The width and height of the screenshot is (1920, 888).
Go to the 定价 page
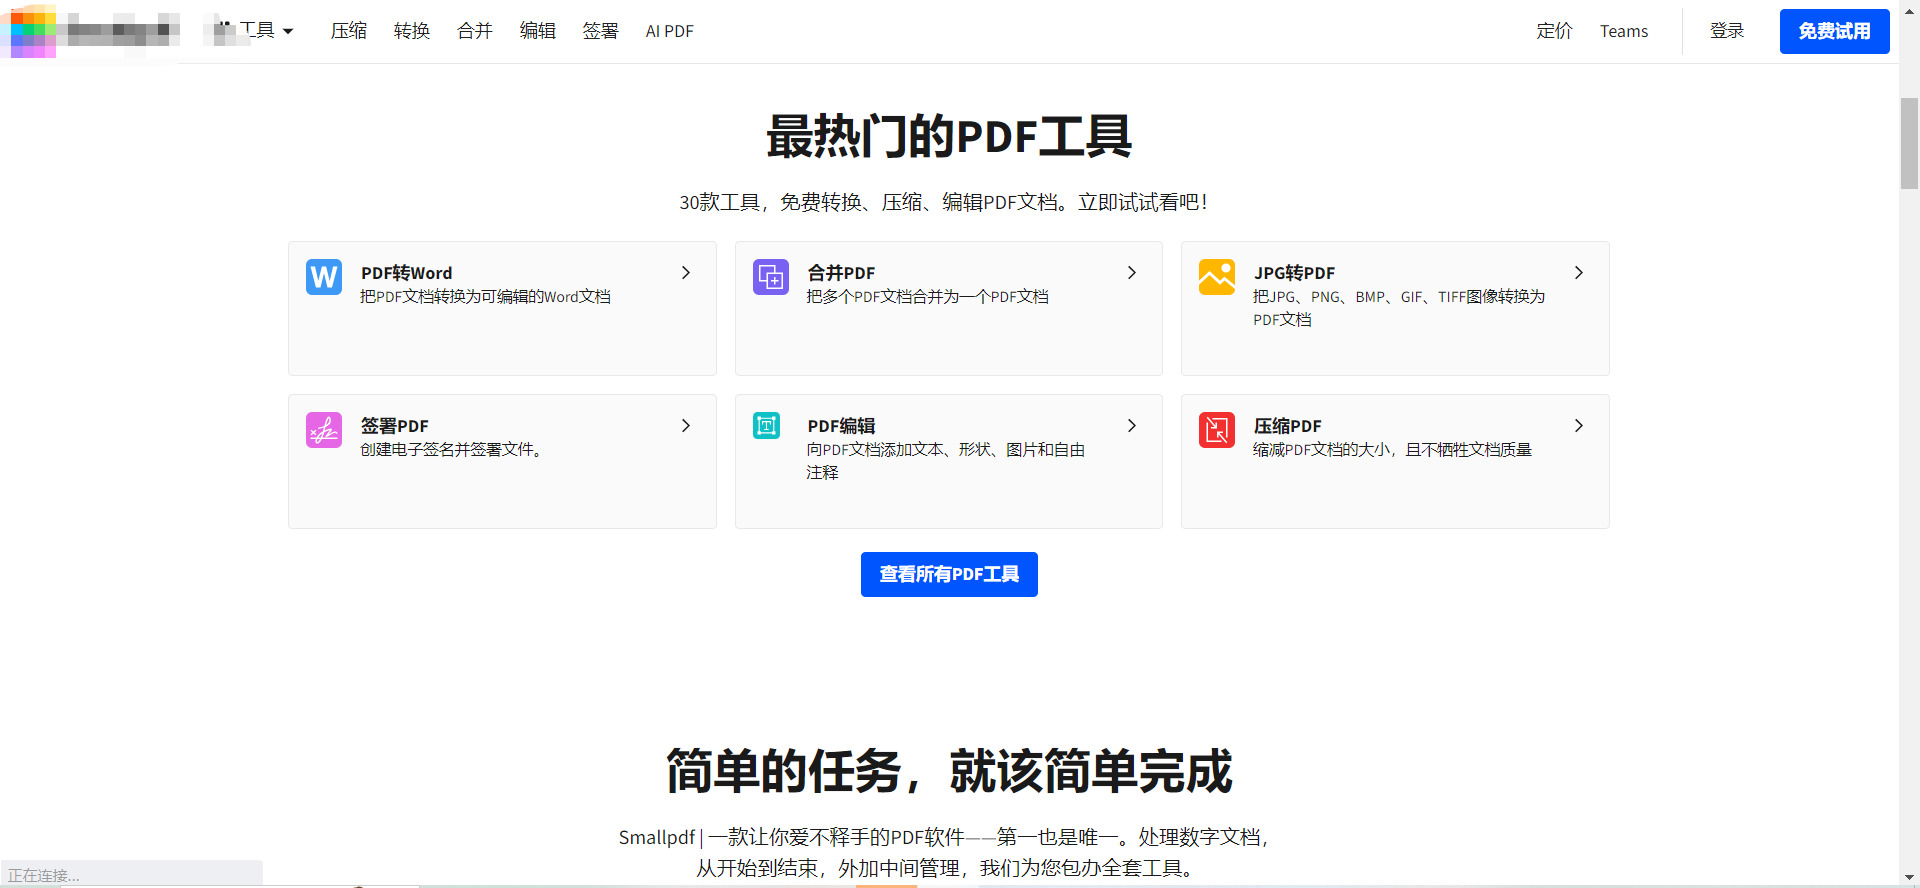click(1554, 31)
